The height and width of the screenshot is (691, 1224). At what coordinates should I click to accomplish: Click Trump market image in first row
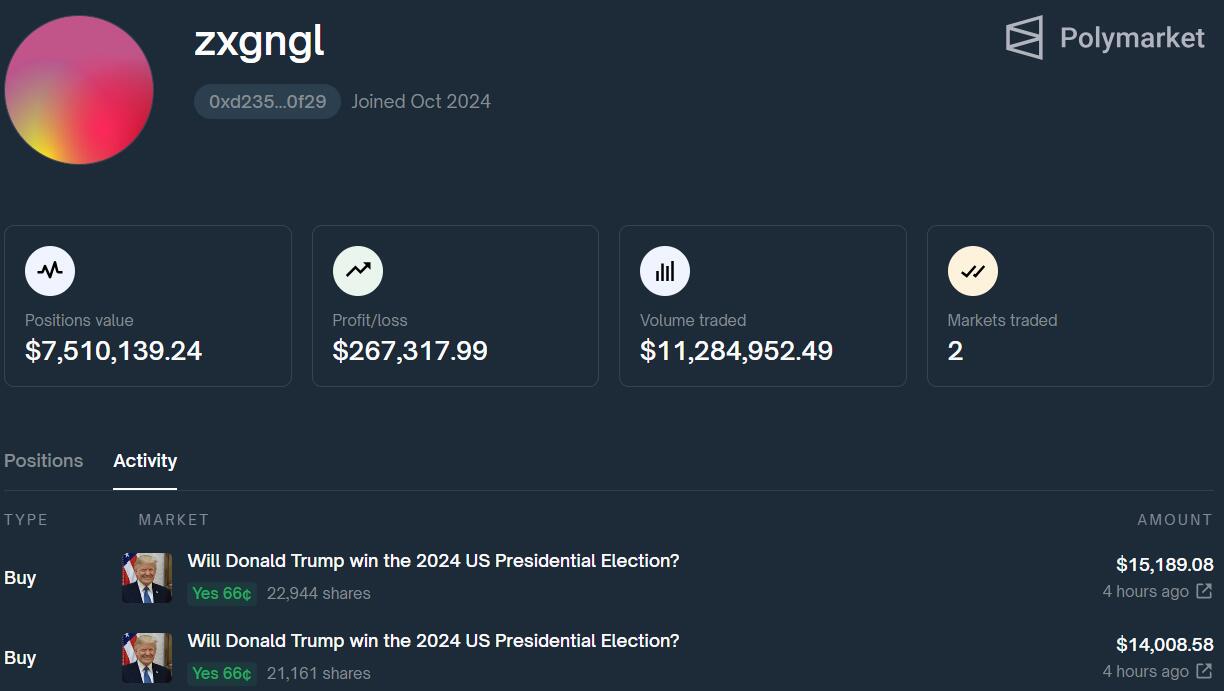tap(147, 578)
